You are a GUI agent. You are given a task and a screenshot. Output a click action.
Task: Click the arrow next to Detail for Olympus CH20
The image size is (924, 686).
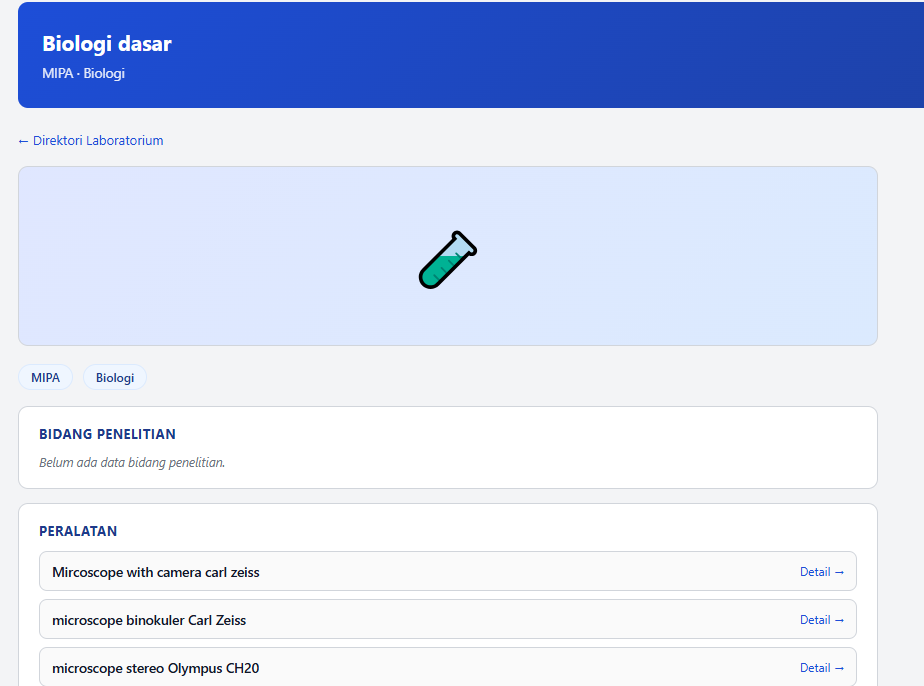tap(839, 668)
